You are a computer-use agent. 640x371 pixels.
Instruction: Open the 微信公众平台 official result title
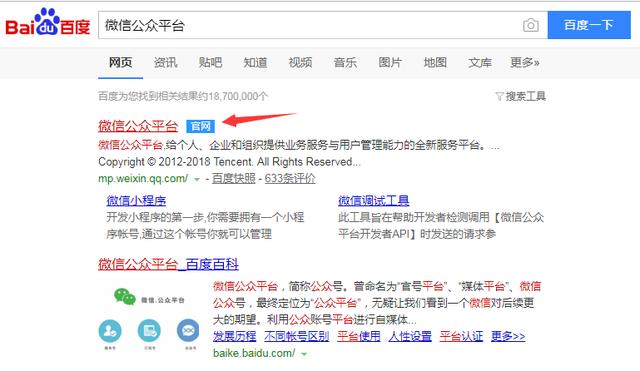(138, 126)
